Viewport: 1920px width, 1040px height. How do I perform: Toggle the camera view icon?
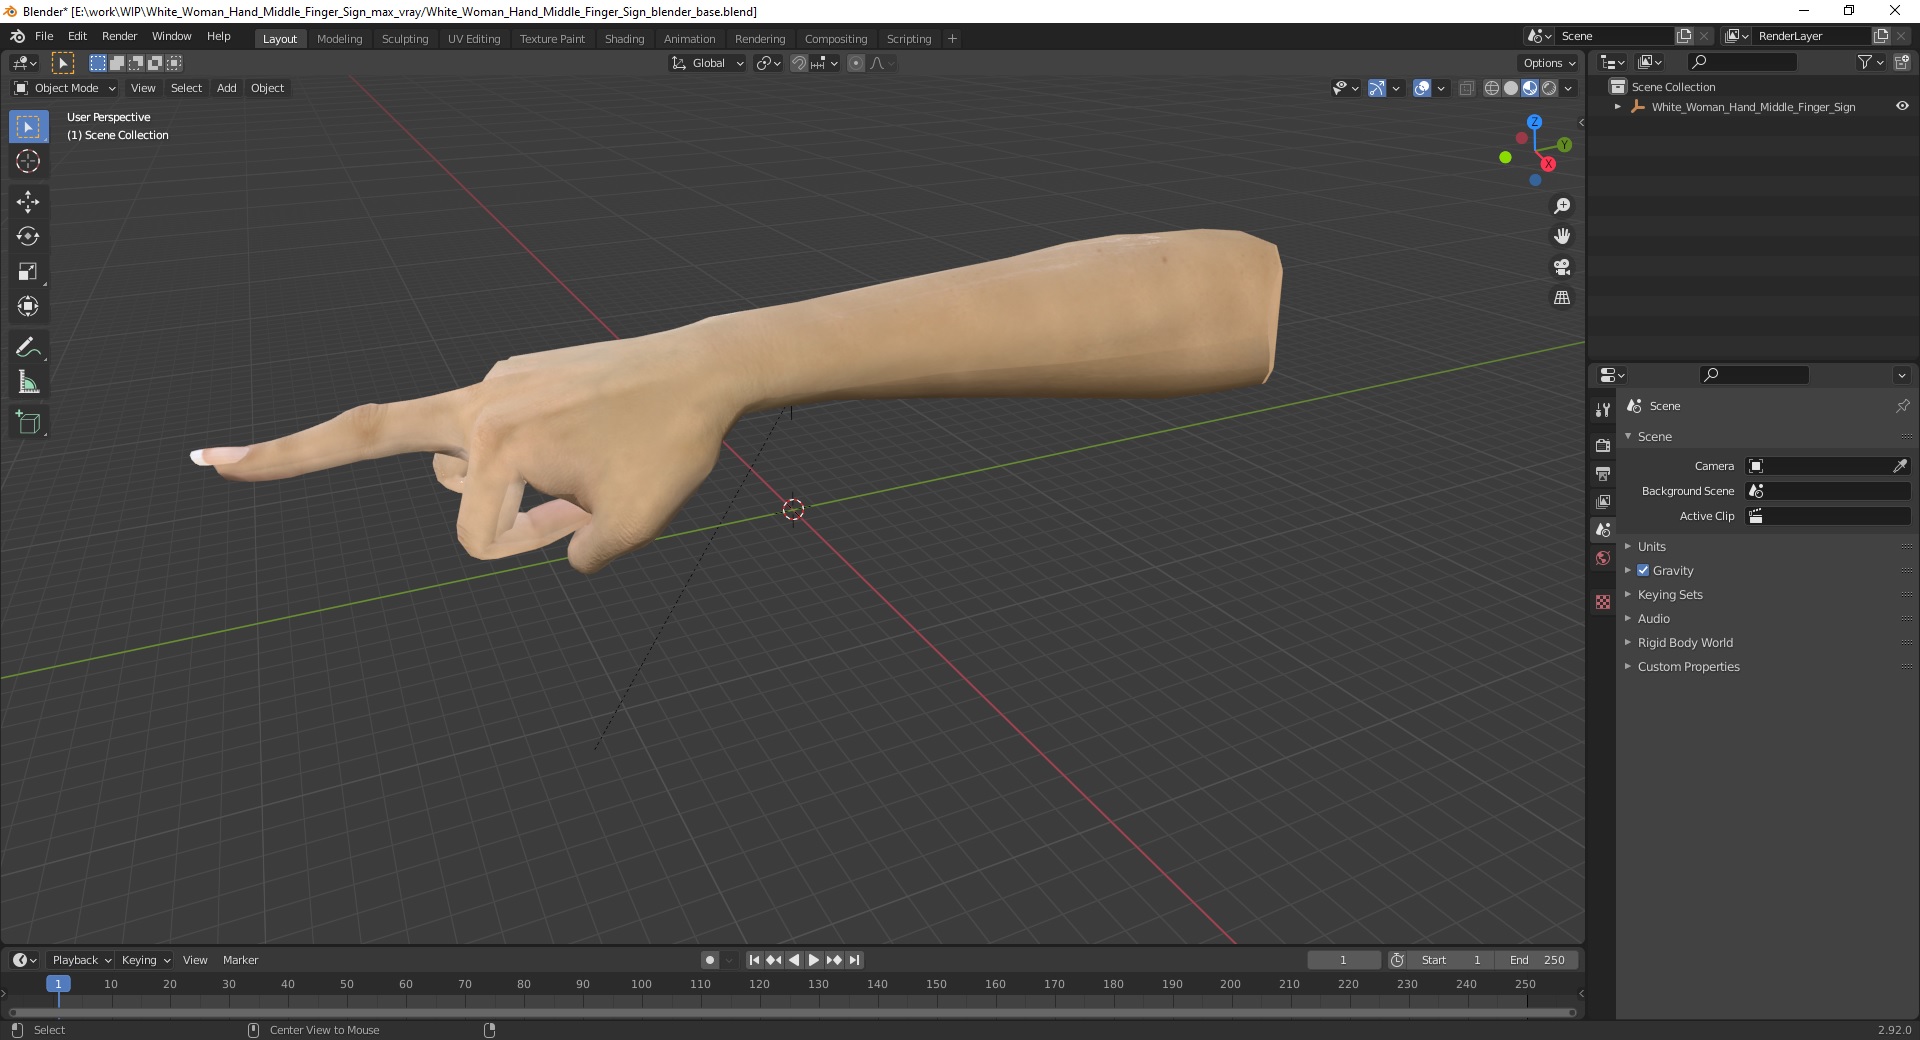[1562, 267]
